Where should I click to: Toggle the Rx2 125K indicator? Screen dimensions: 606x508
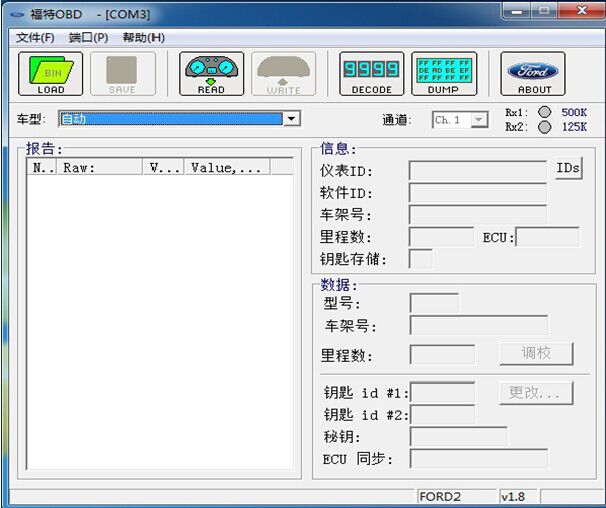click(545, 127)
